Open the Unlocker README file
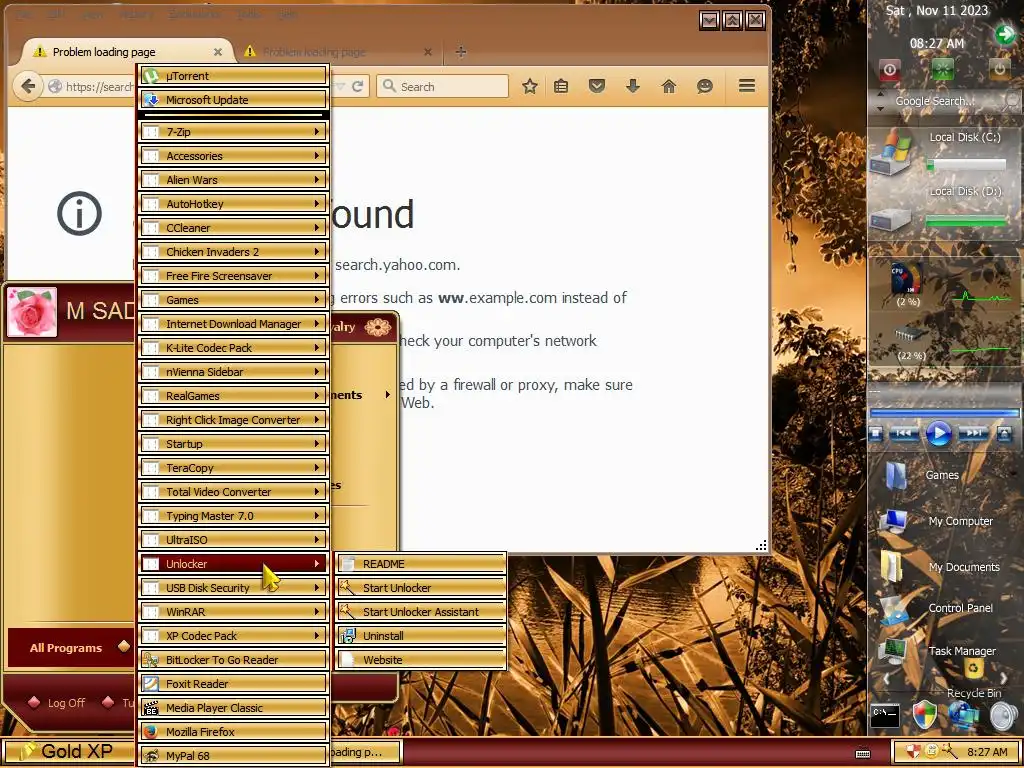The width and height of the screenshot is (1024, 768). (x=421, y=564)
